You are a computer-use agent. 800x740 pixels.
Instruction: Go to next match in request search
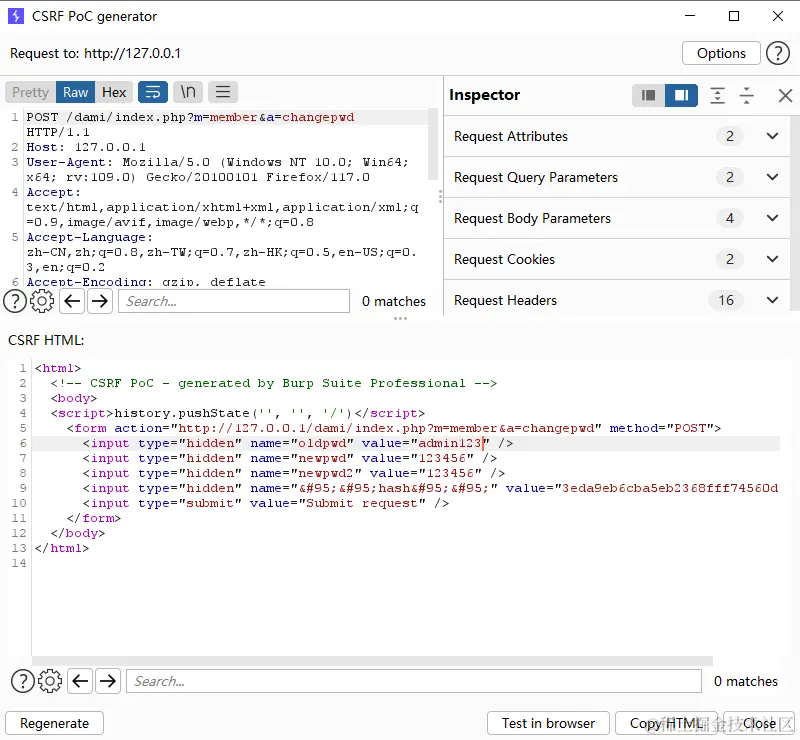(99, 301)
